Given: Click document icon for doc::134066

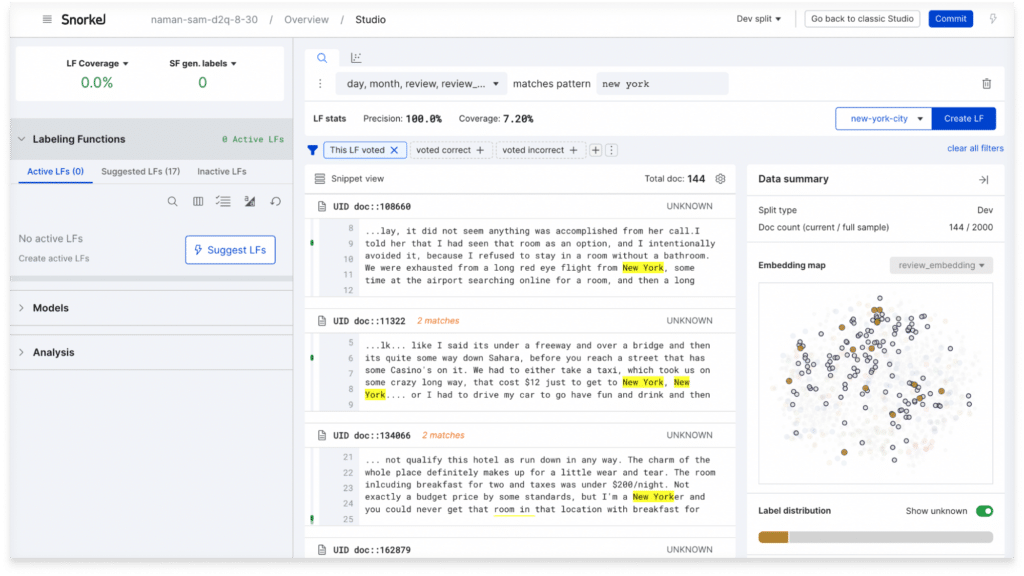Looking at the screenshot, I should (x=321, y=435).
